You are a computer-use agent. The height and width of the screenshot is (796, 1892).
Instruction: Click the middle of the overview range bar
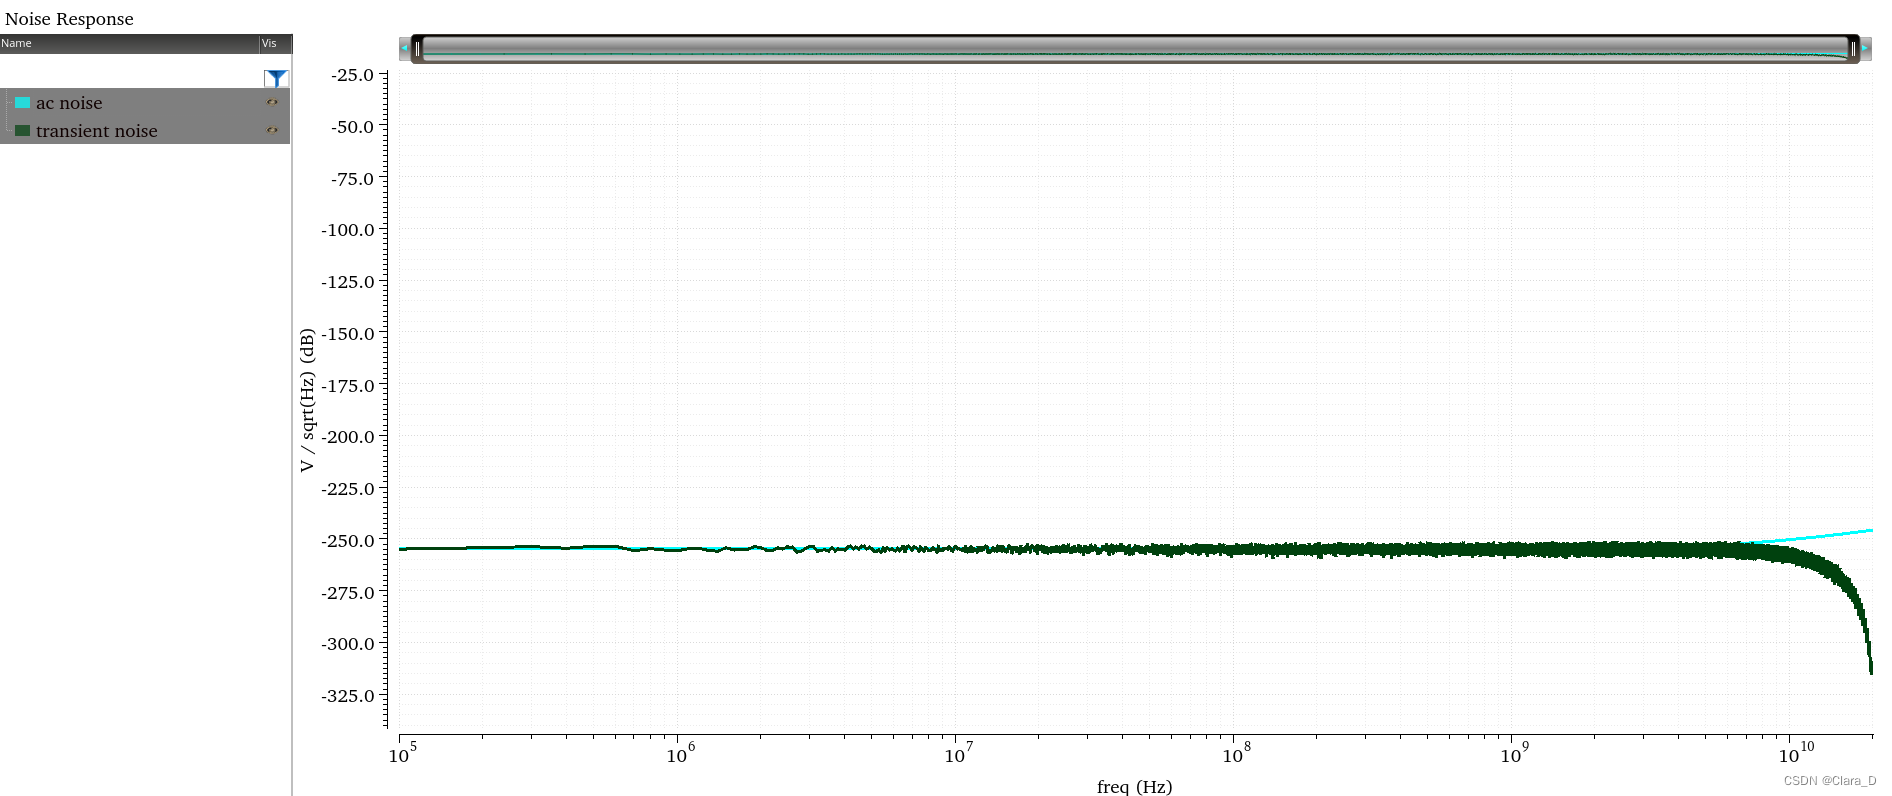click(1135, 48)
